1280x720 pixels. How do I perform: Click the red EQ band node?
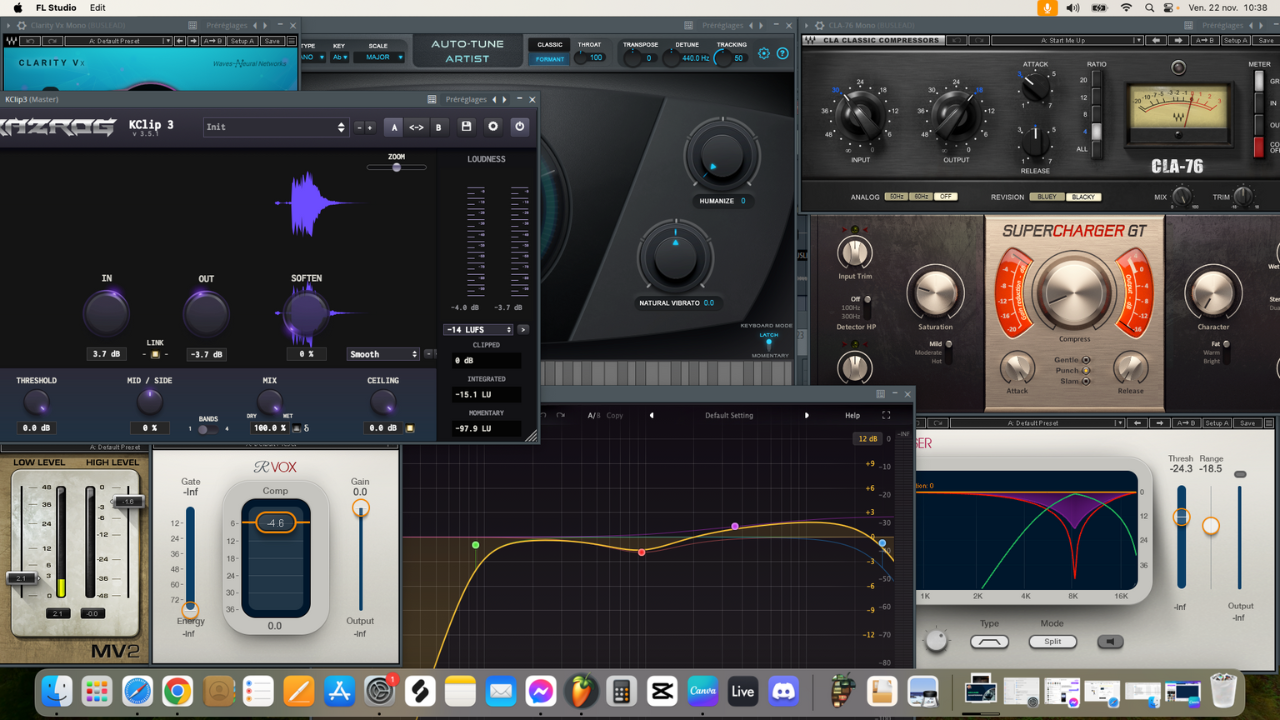(x=642, y=552)
